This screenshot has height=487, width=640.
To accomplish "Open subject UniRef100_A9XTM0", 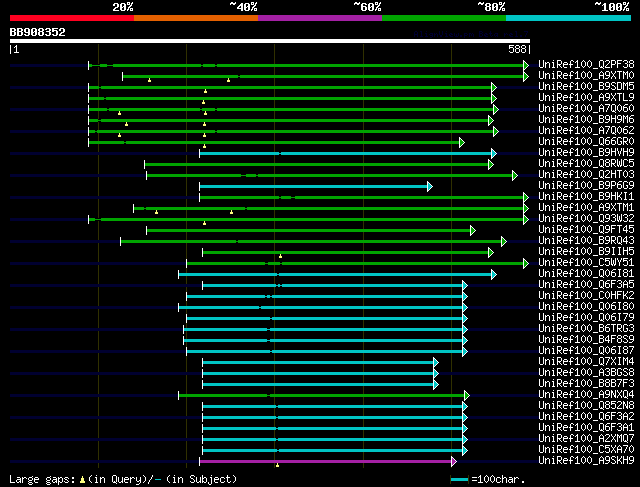I will [586, 75].
